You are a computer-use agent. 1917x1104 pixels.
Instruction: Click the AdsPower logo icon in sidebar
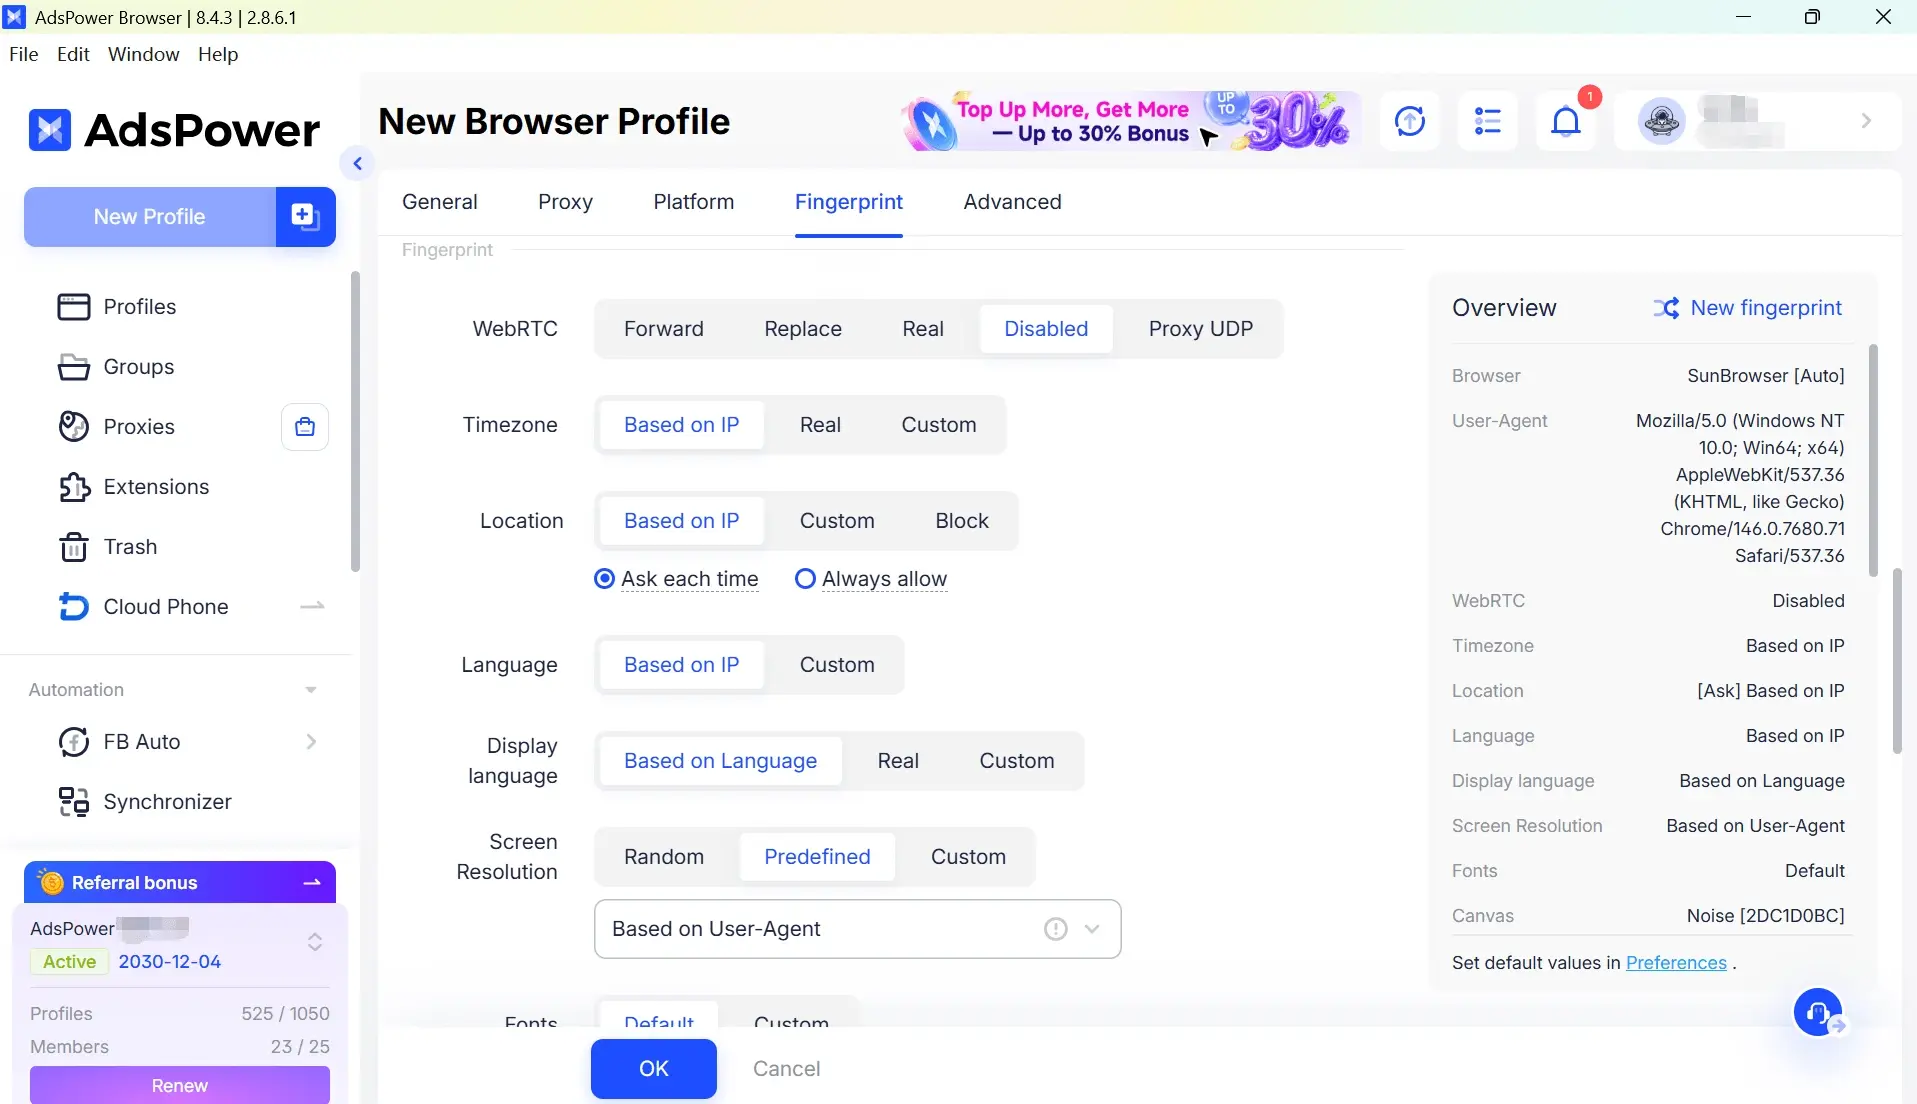tap(49, 130)
